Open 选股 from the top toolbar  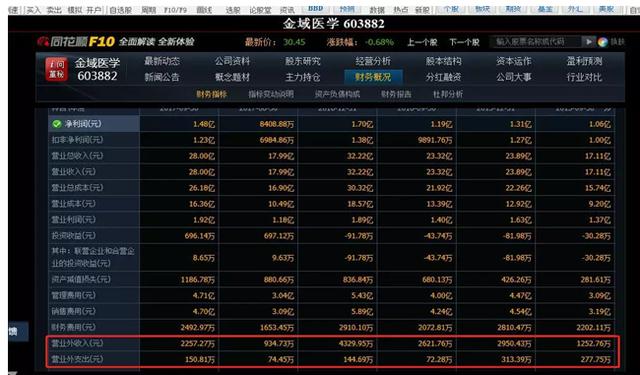(233, 10)
